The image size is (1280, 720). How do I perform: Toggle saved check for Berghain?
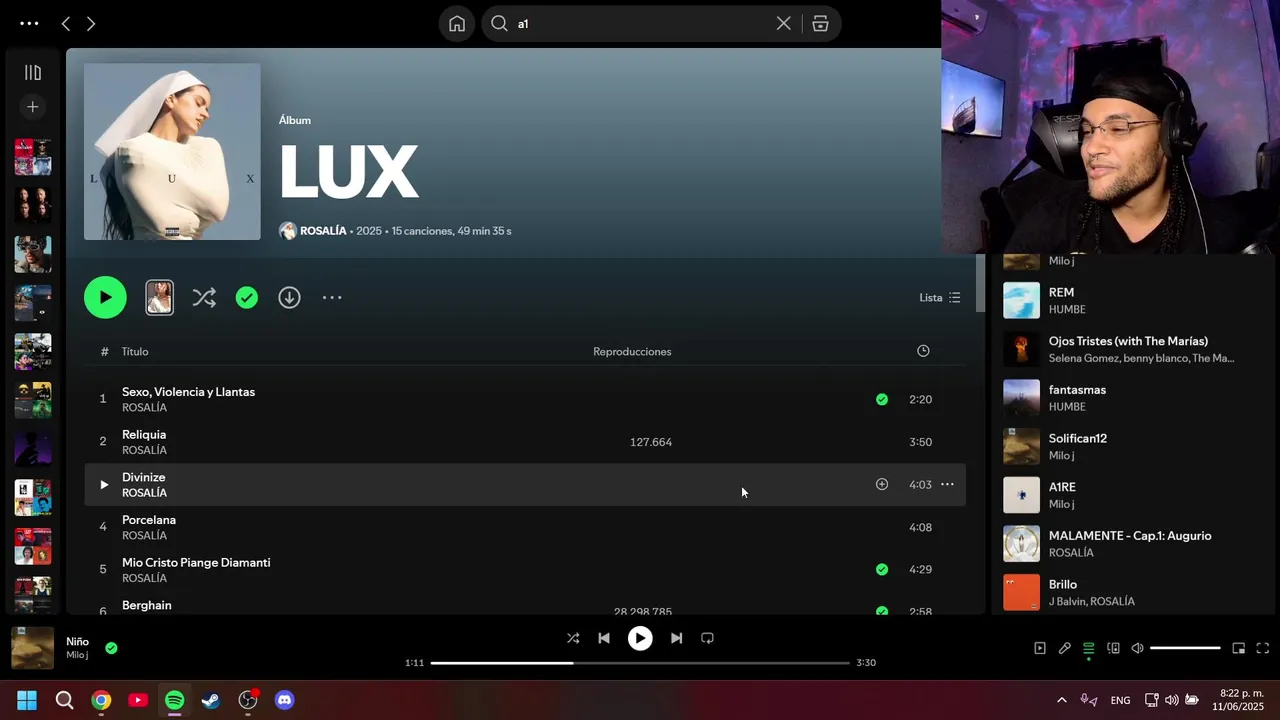pyautogui.click(x=882, y=610)
